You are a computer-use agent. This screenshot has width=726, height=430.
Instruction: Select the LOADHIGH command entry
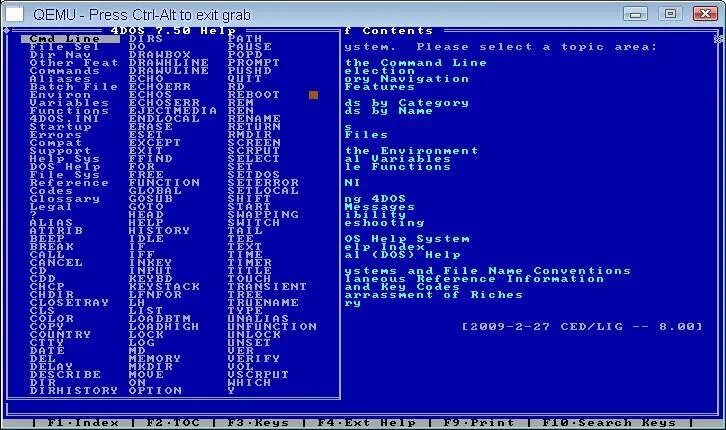pos(164,327)
